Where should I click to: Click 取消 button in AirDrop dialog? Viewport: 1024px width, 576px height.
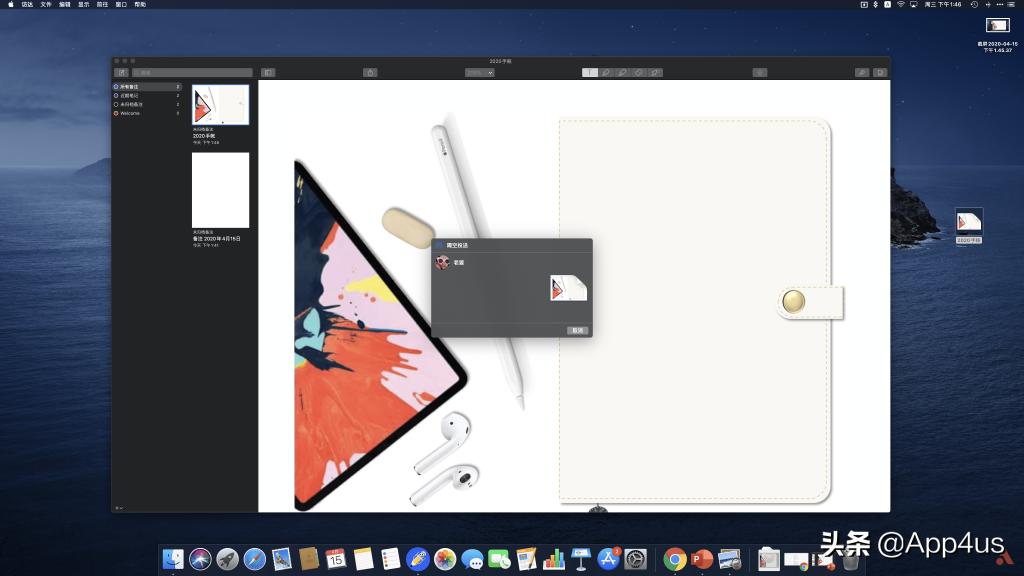click(x=577, y=330)
